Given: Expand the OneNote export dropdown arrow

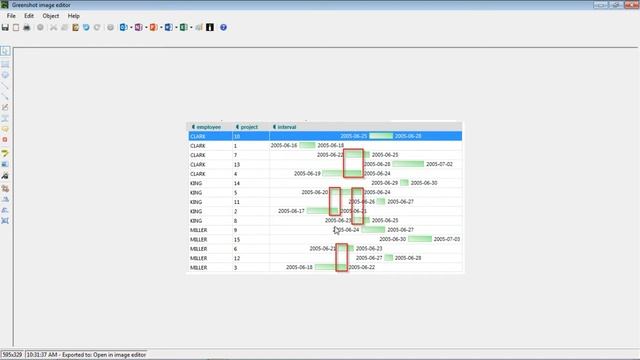Looking at the screenshot, I should (x=146, y=27).
